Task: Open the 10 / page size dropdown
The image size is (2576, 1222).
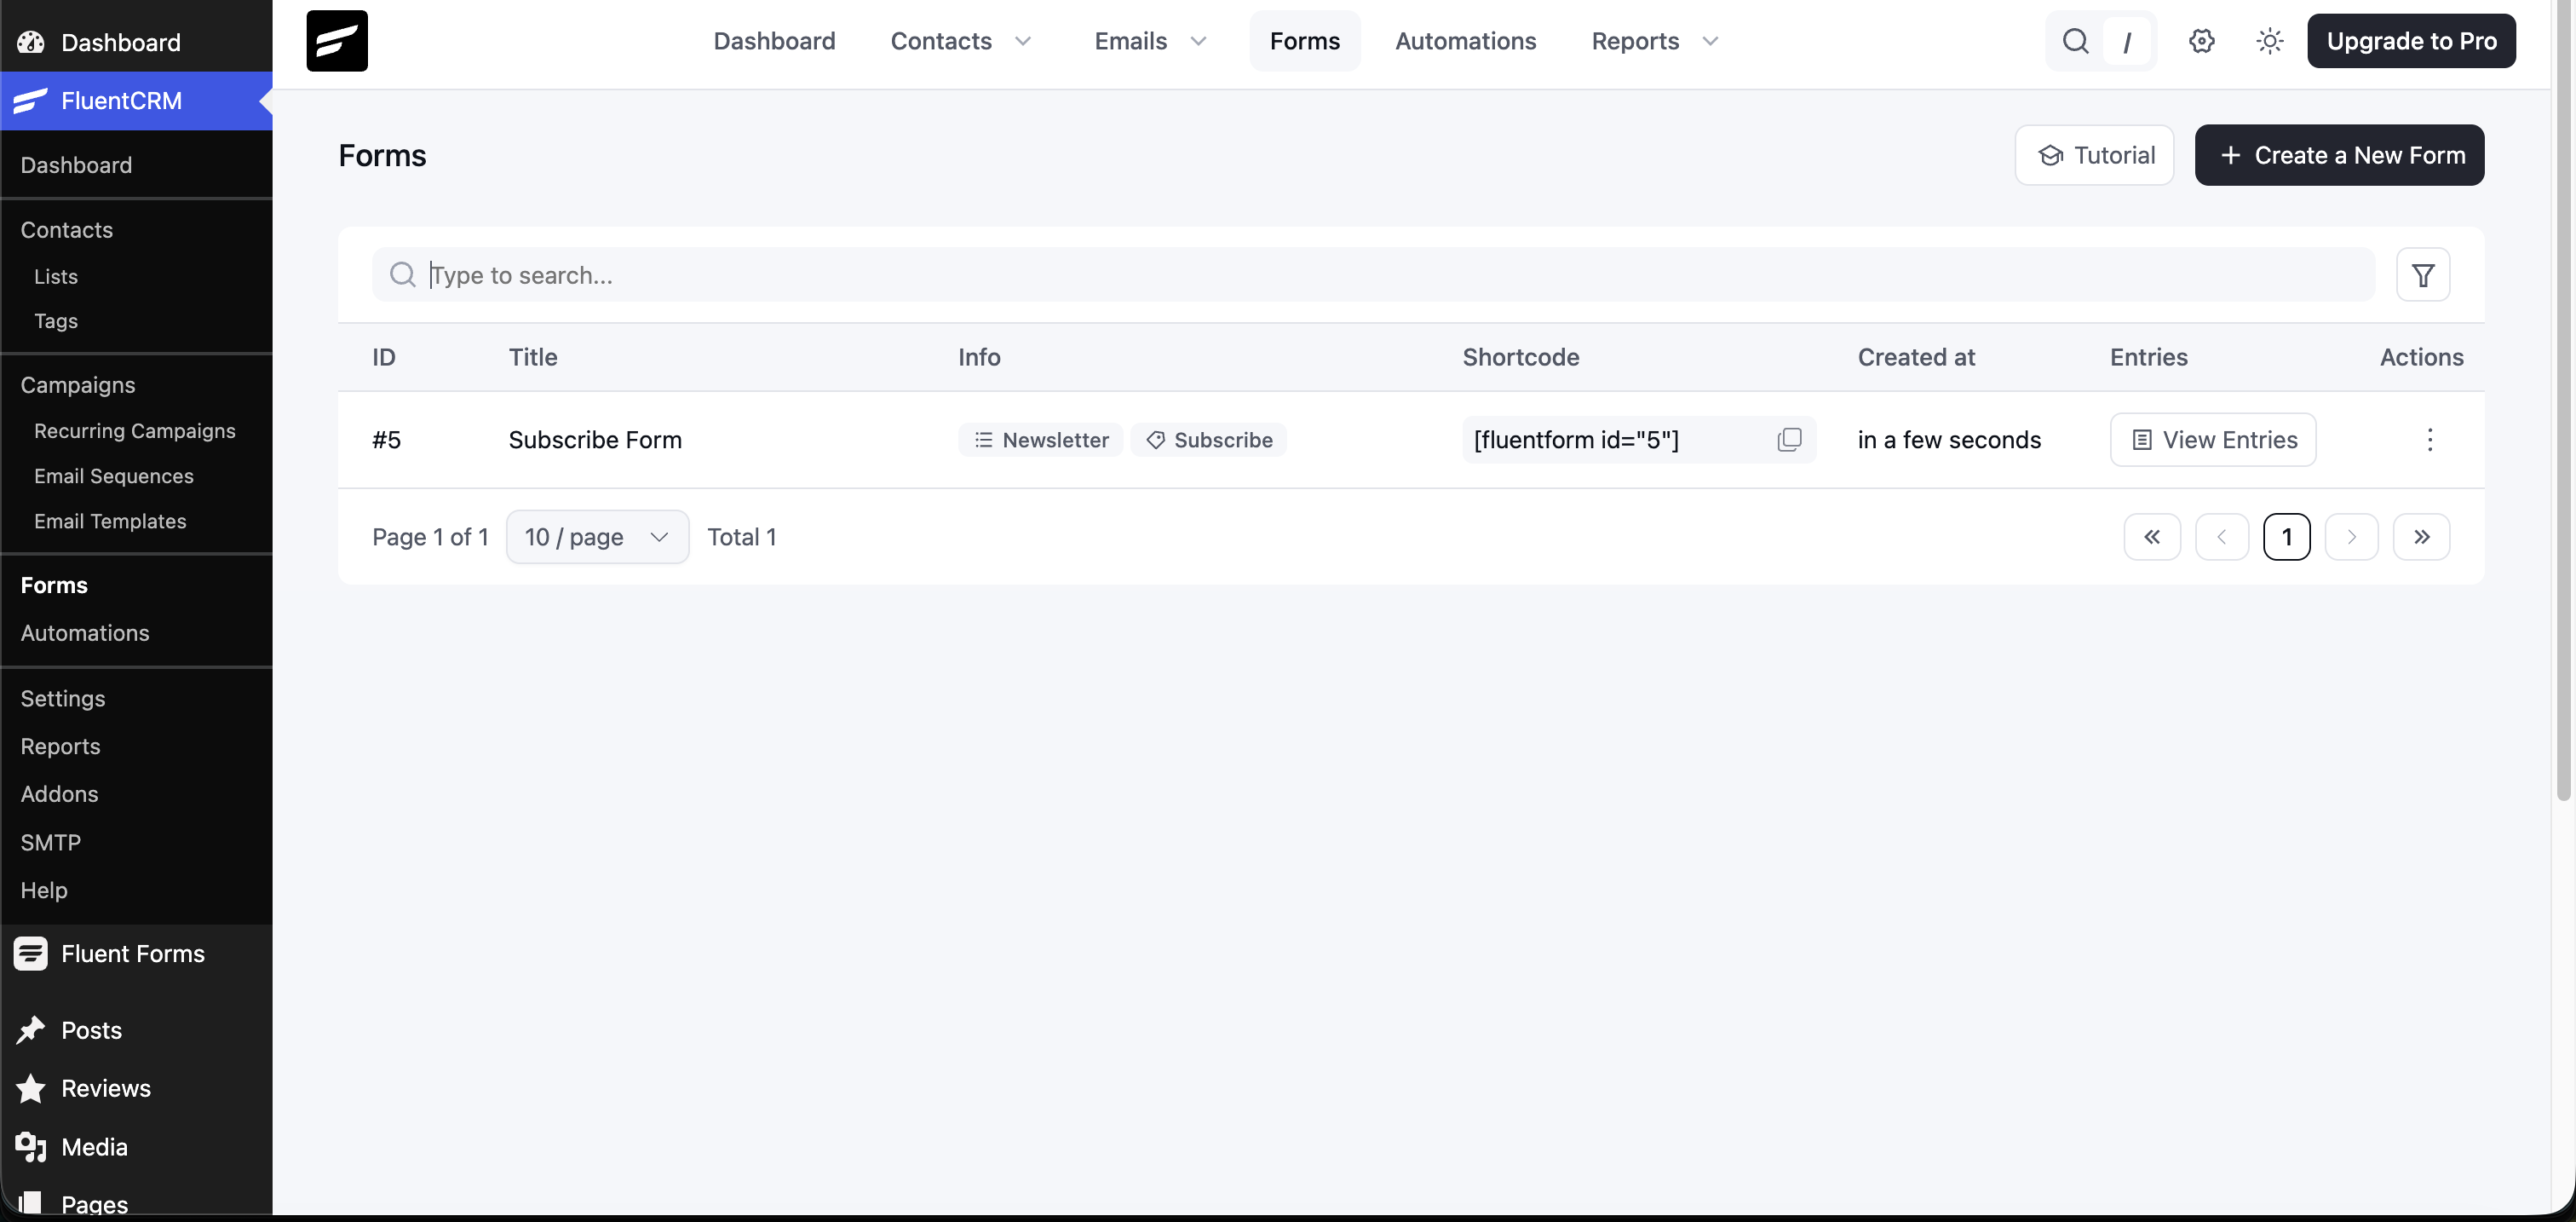Action: (598, 537)
